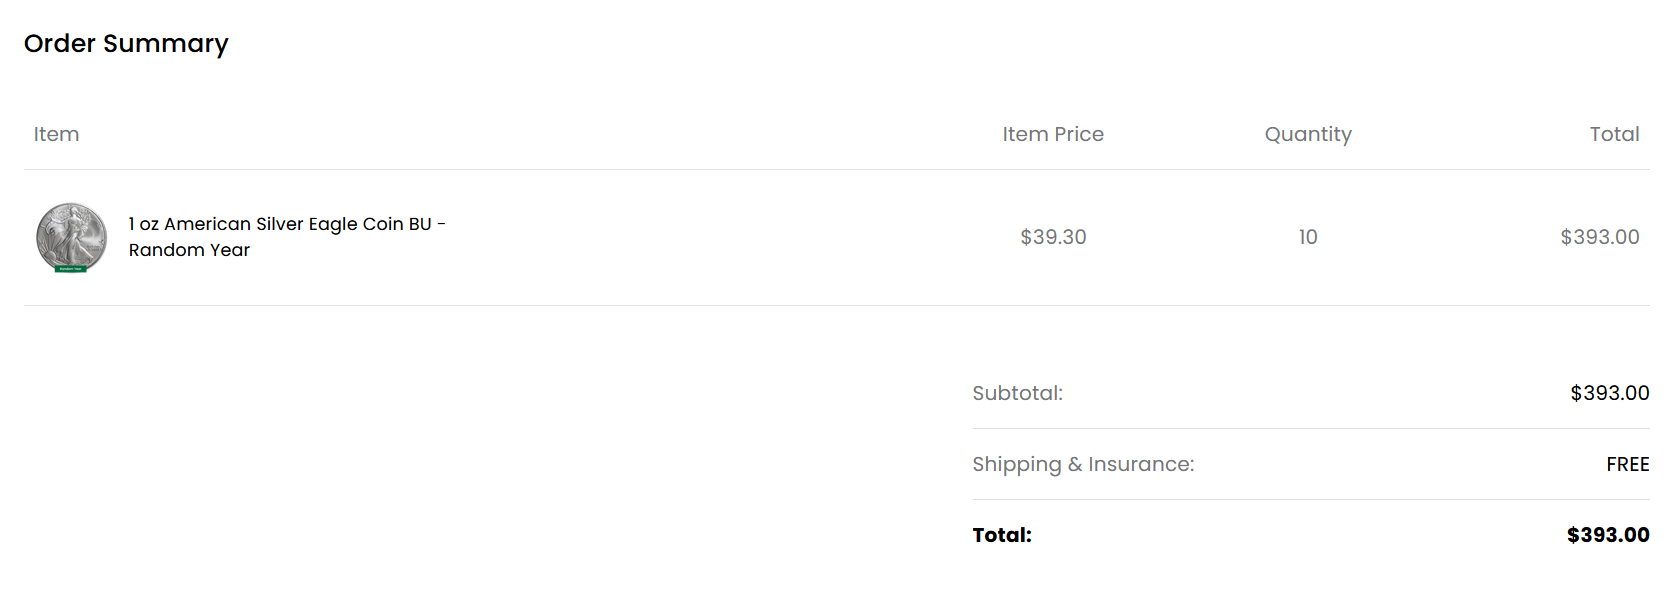Click the green Random Year badge on coin

point(70,268)
